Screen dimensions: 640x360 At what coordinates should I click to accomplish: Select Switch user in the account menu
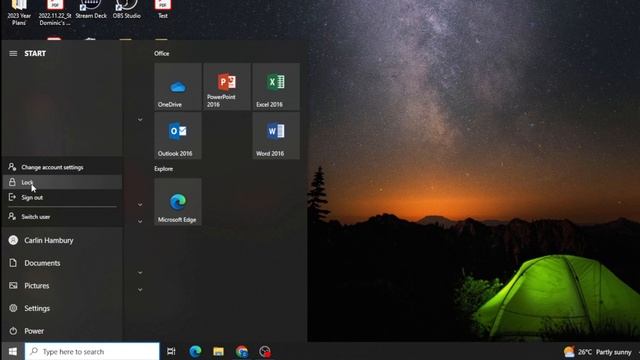coord(62,217)
